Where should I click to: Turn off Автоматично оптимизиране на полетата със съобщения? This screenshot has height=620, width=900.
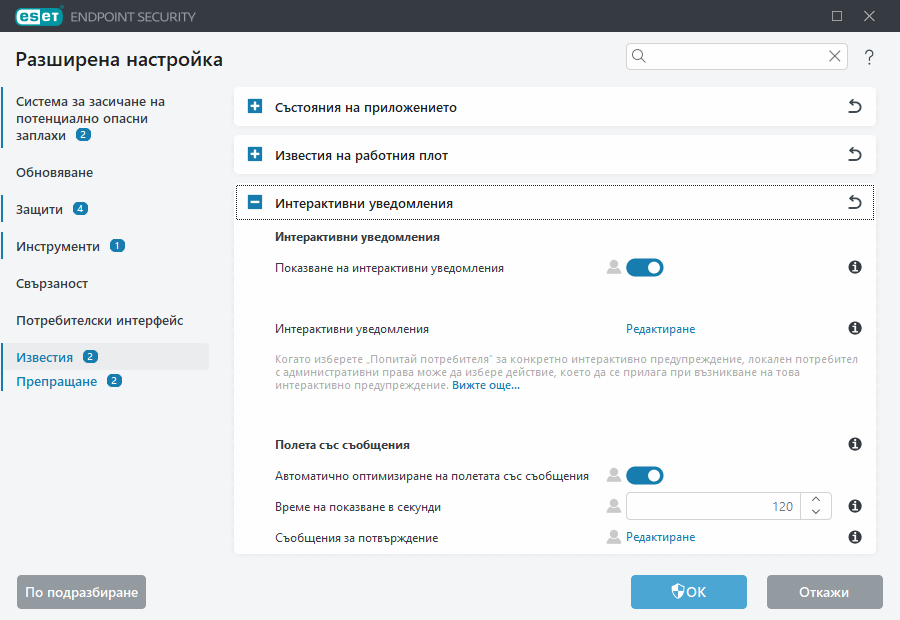(645, 475)
